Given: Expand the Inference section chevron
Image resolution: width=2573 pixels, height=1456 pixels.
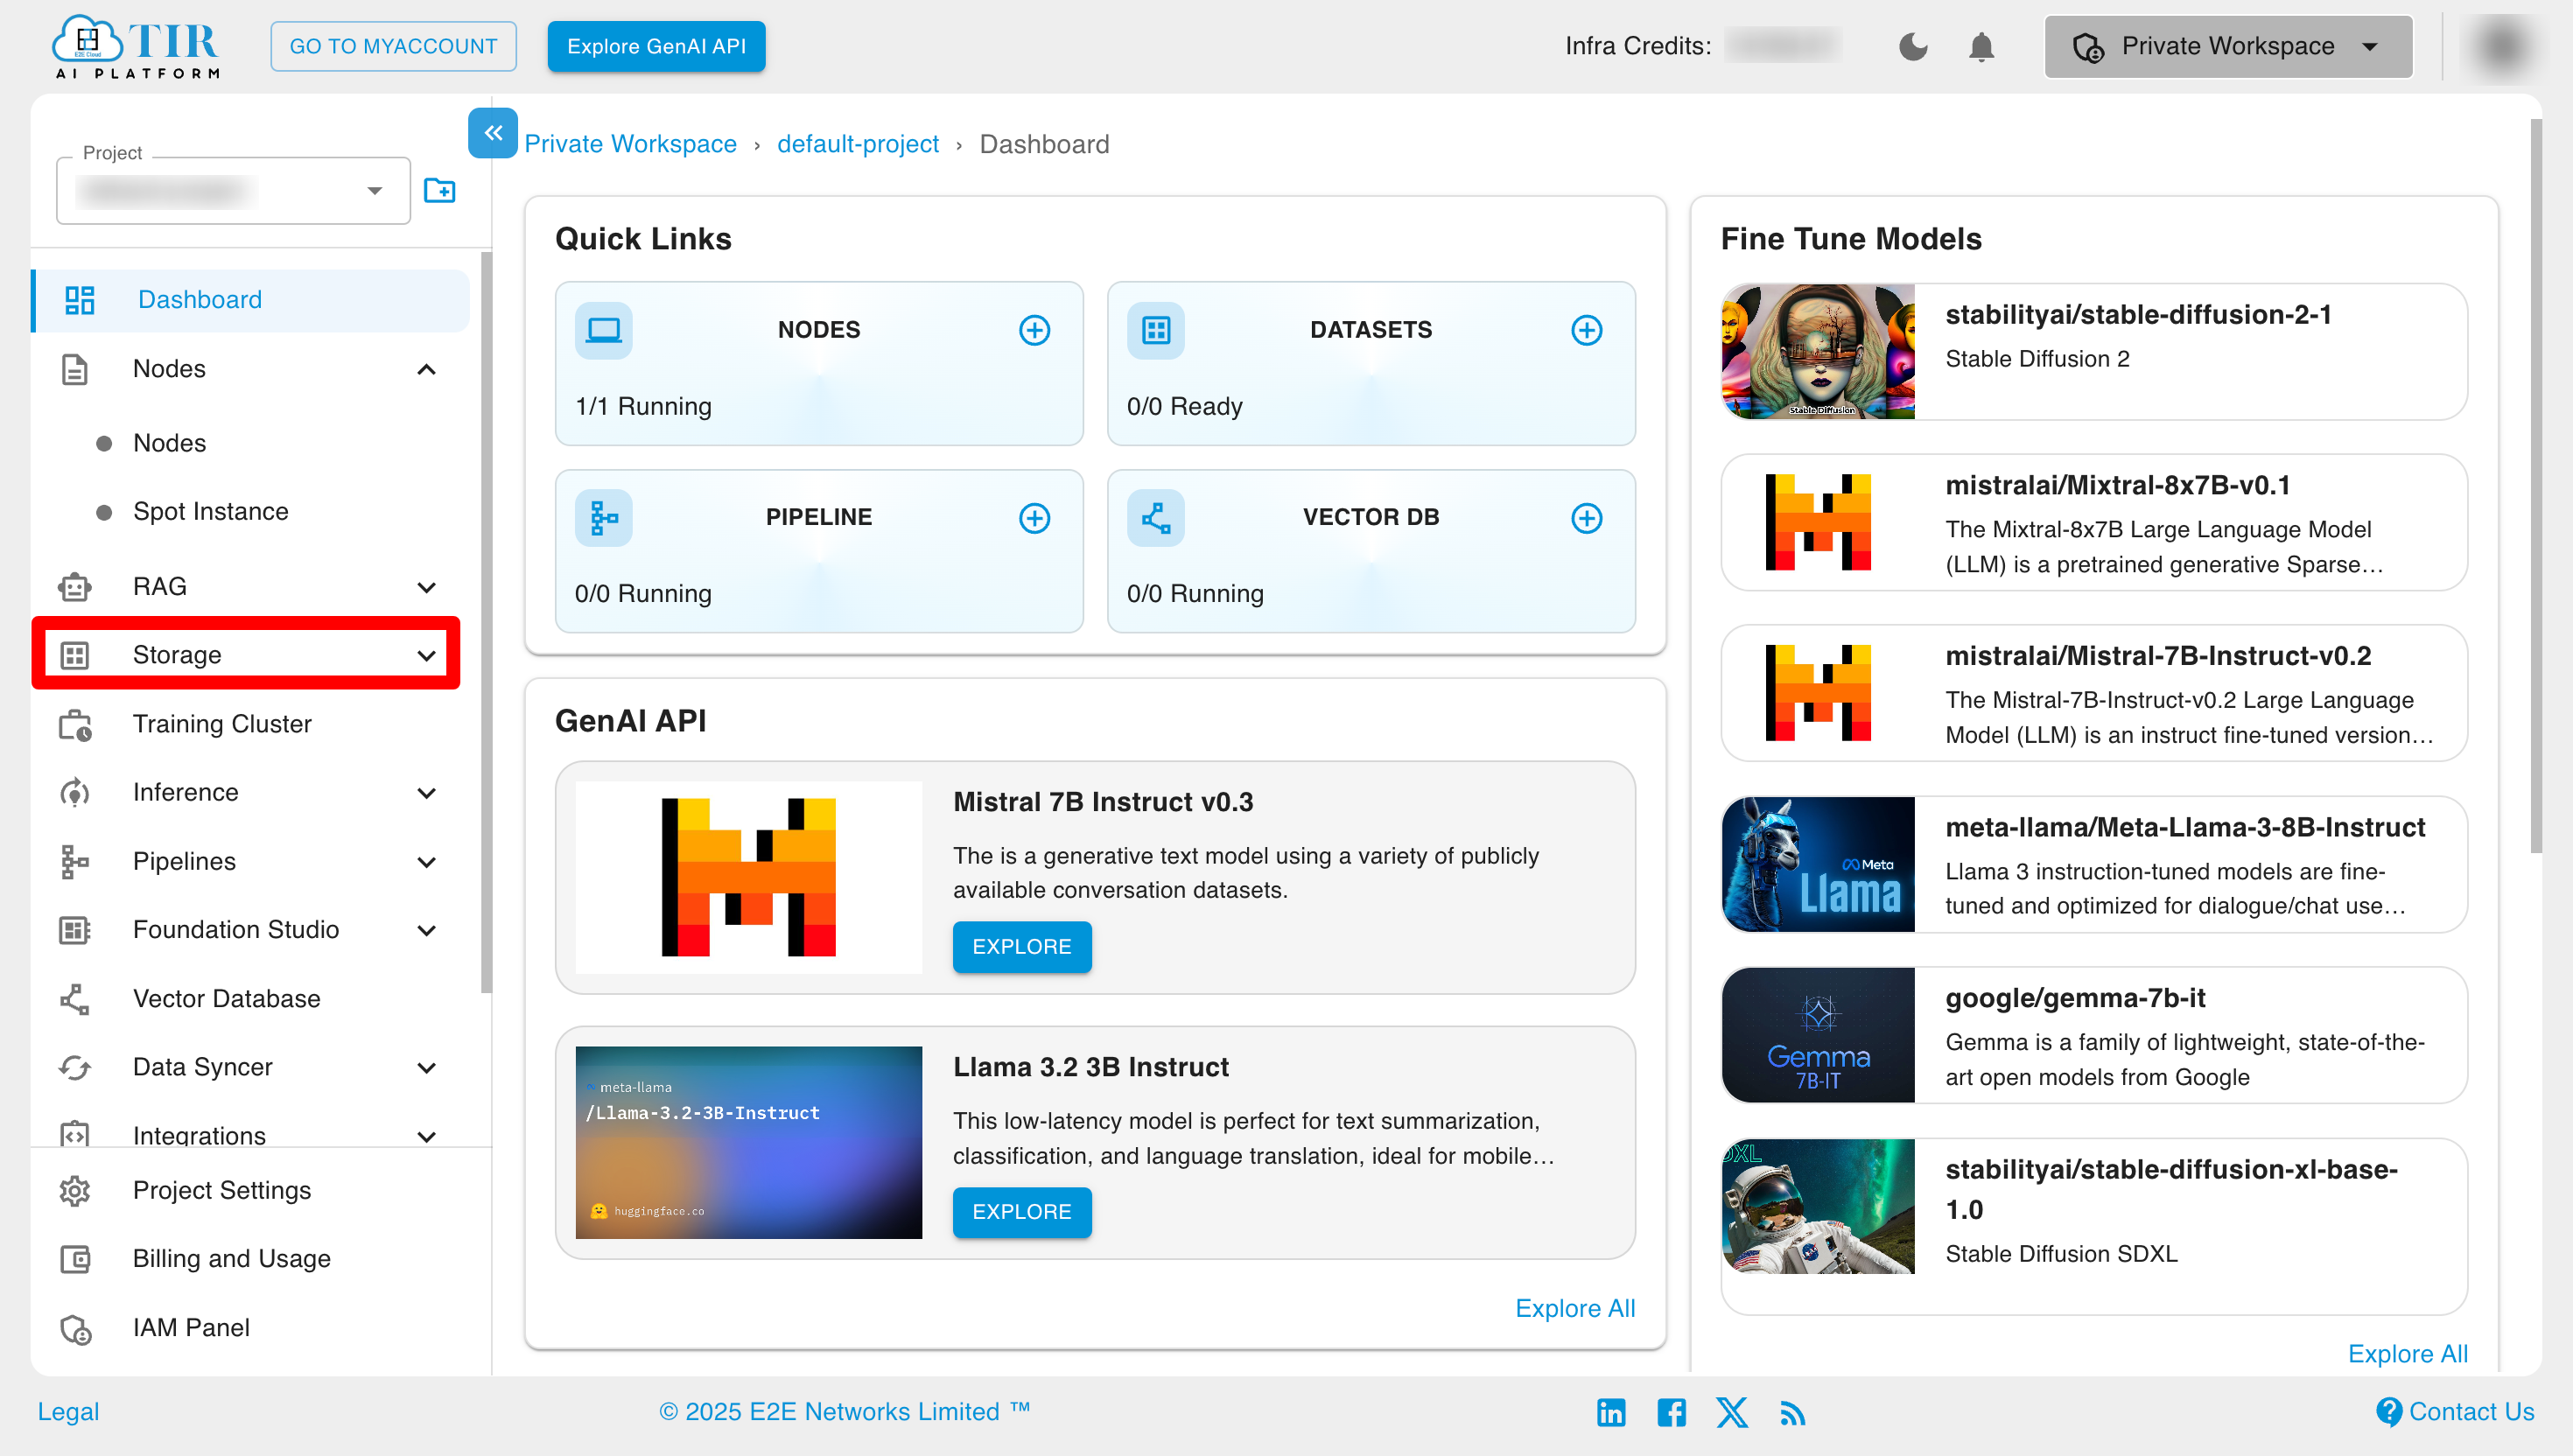Looking at the screenshot, I should [427, 793].
